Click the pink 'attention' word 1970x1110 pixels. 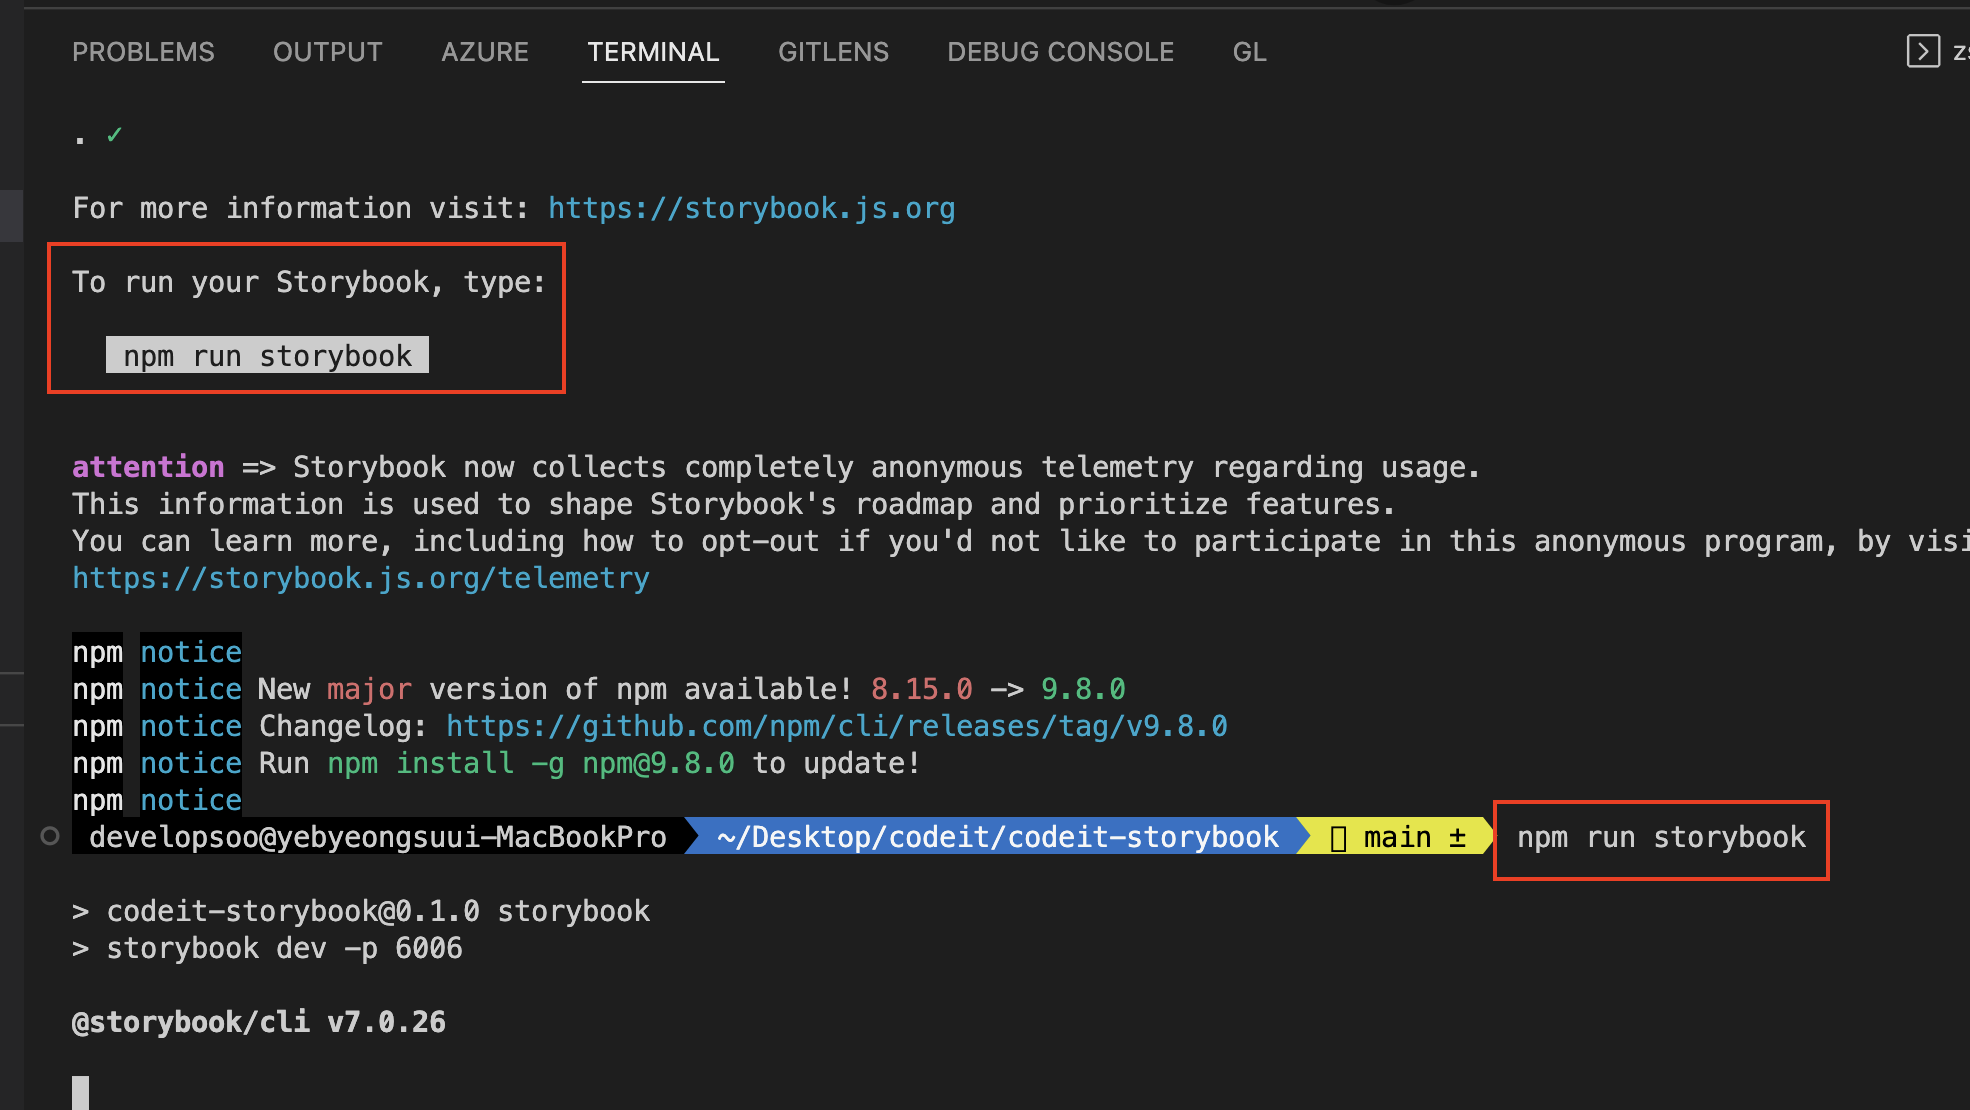pos(148,467)
